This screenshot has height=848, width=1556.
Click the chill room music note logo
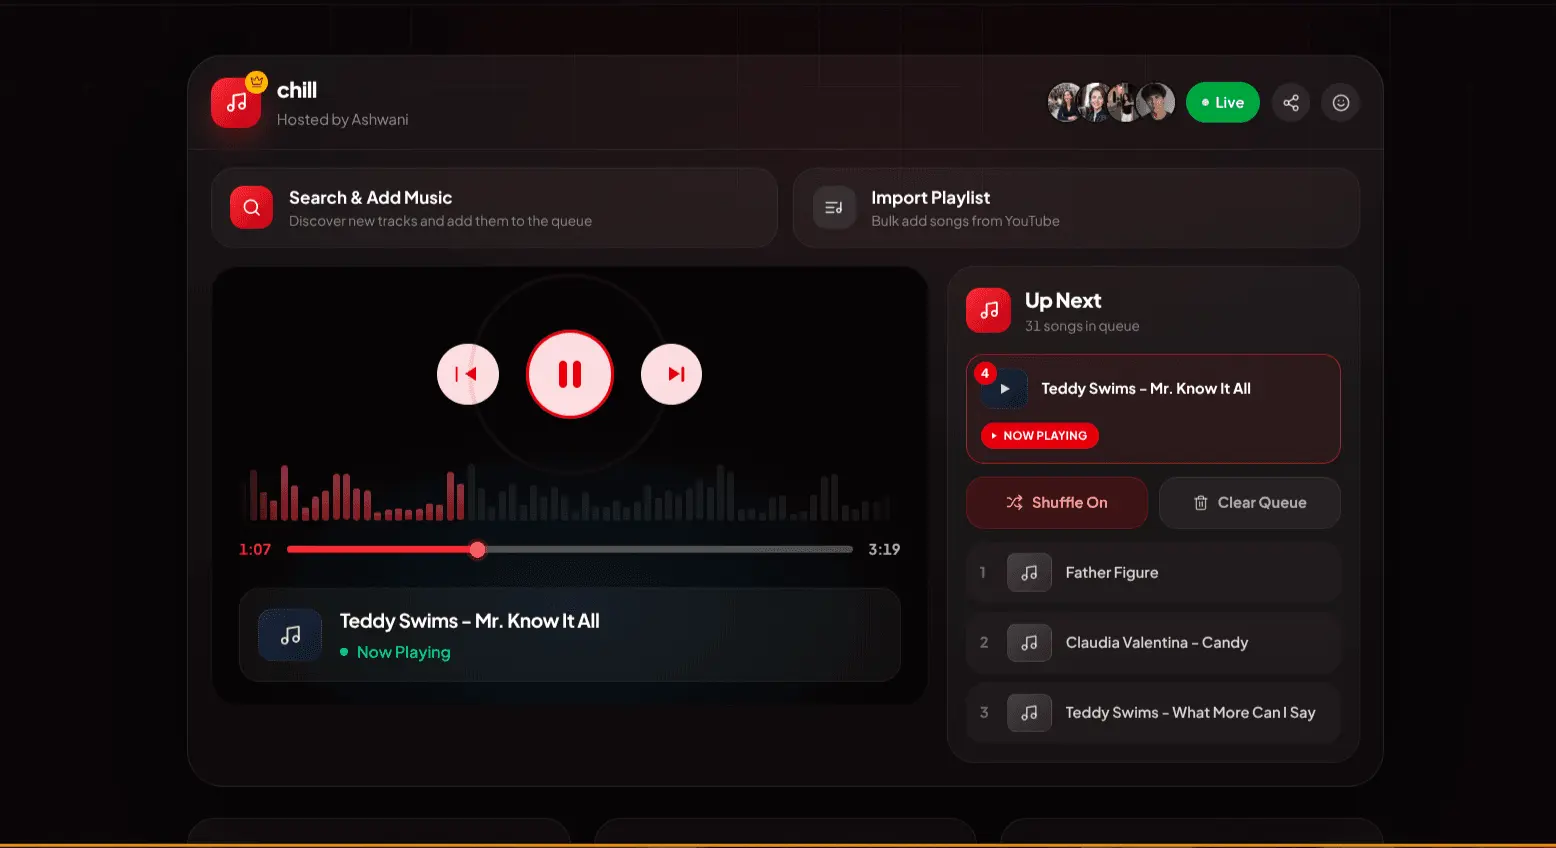[236, 103]
